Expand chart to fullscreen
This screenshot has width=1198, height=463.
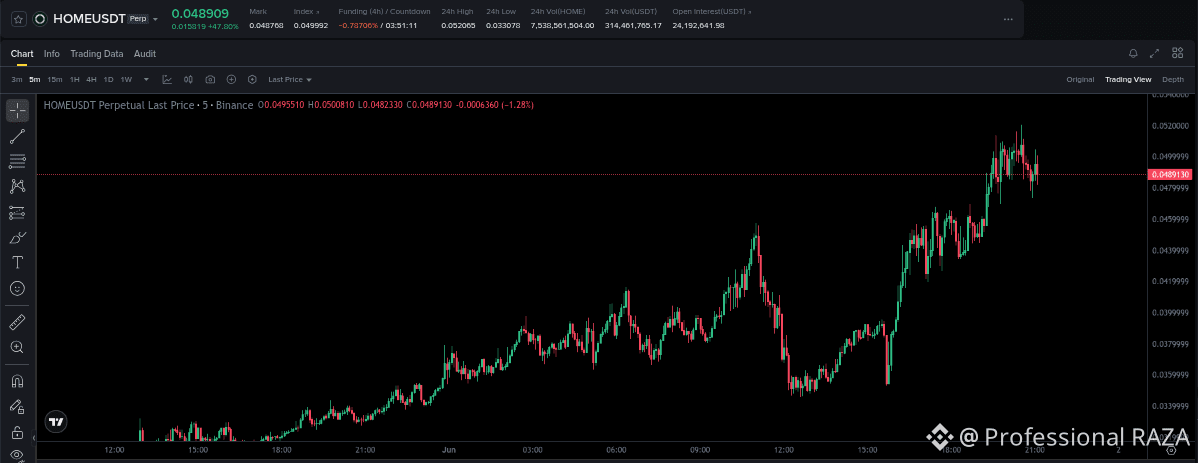point(1154,53)
